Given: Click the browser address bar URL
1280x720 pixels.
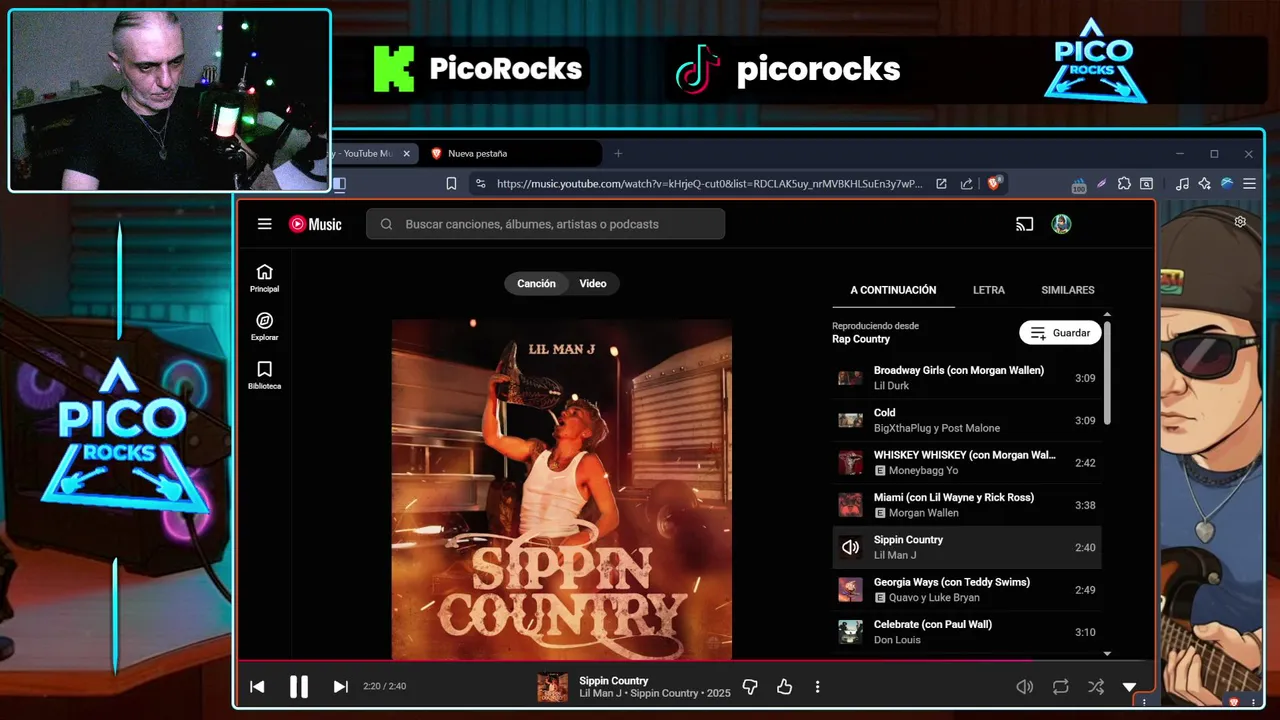Looking at the screenshot, I should (709, 184).
